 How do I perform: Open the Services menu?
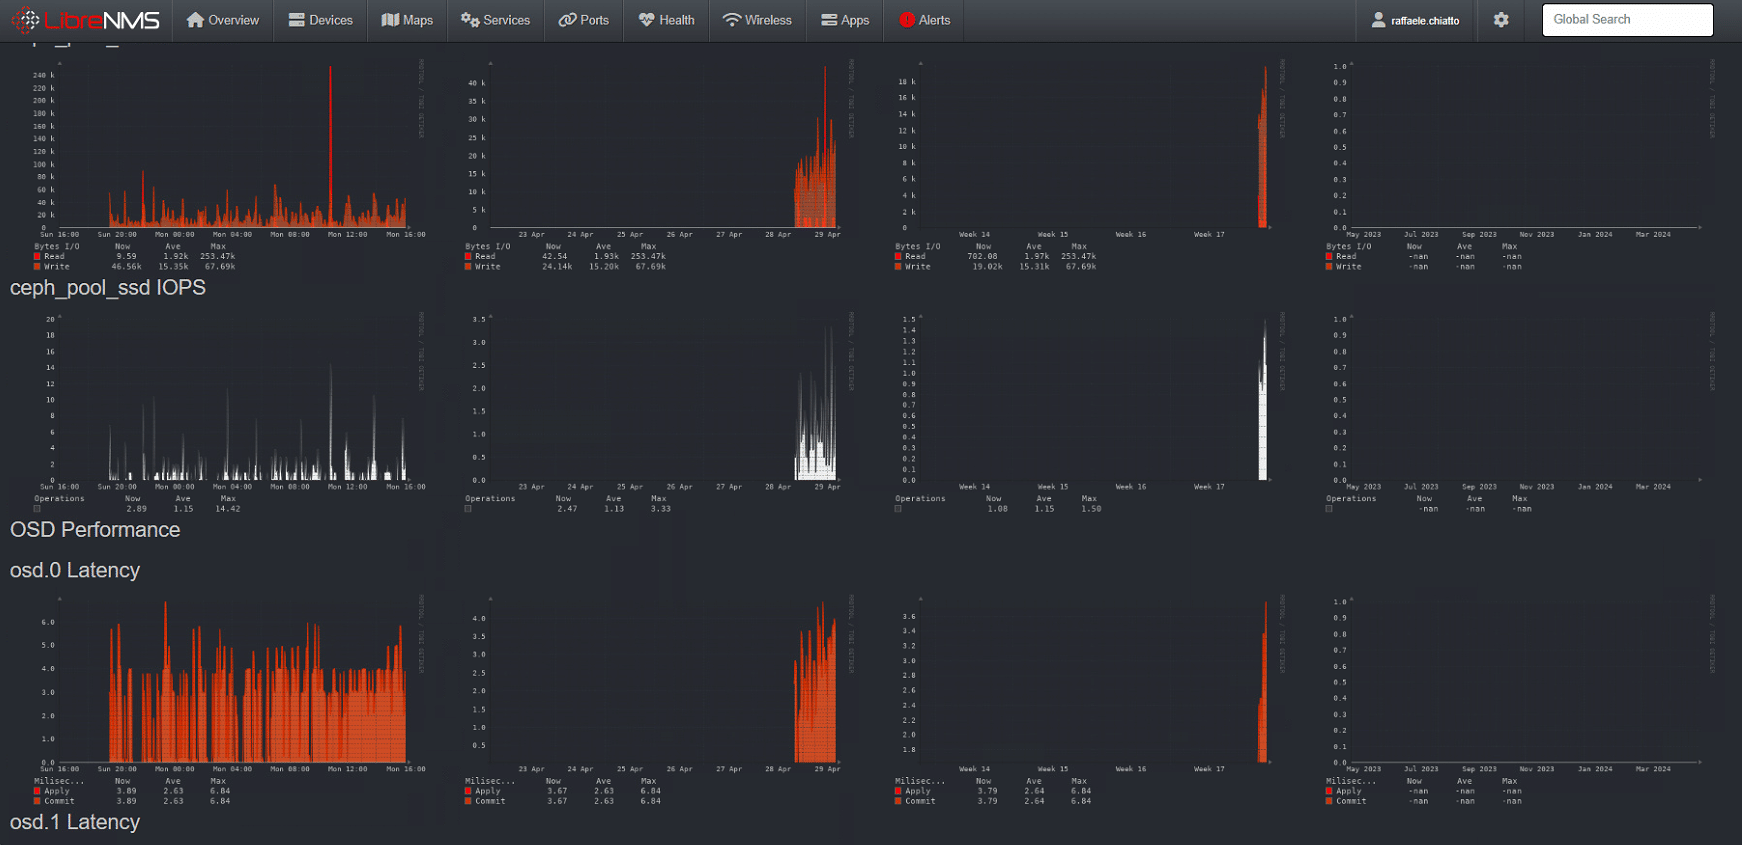coord(495,20)
